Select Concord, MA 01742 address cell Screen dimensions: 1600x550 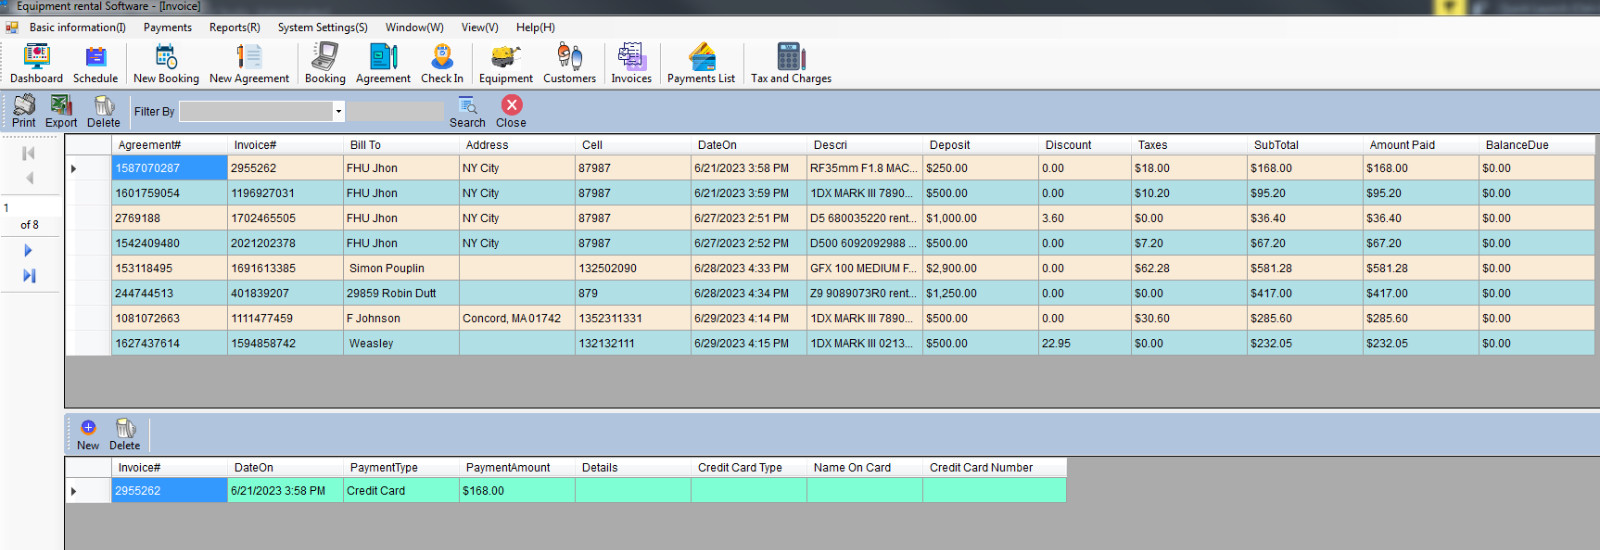pyautogui.click(x=517, y=318)
